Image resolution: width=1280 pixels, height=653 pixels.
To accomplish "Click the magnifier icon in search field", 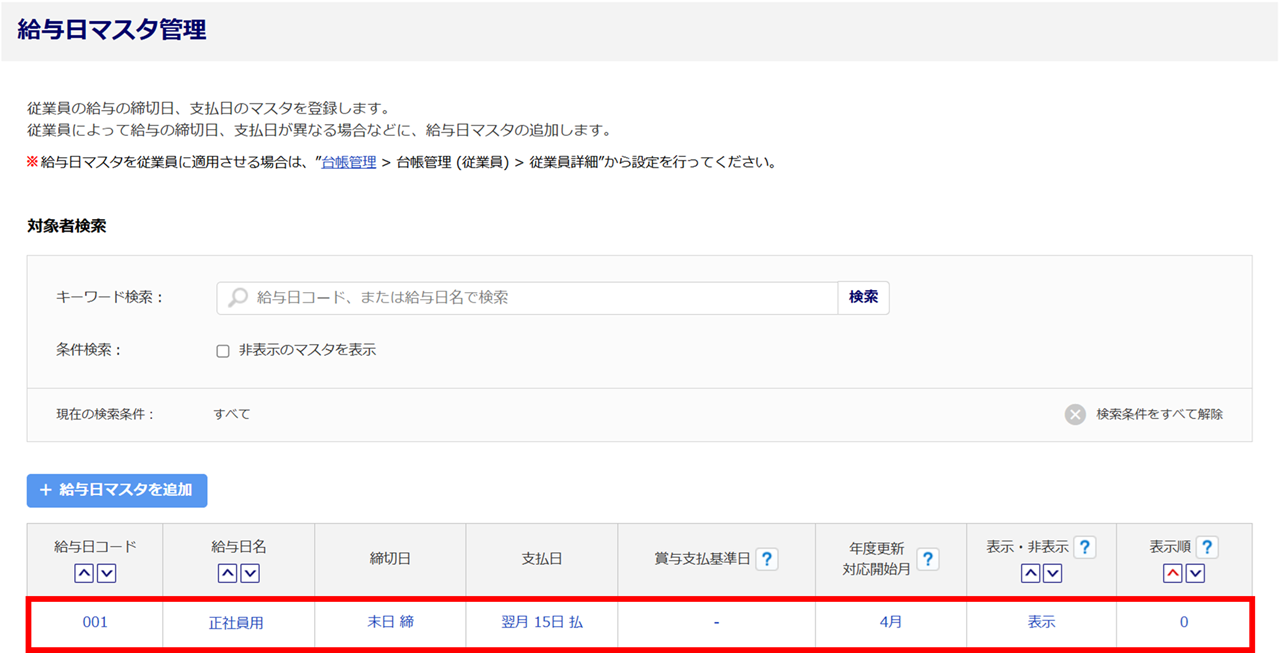I will click(x=238, y=297).
